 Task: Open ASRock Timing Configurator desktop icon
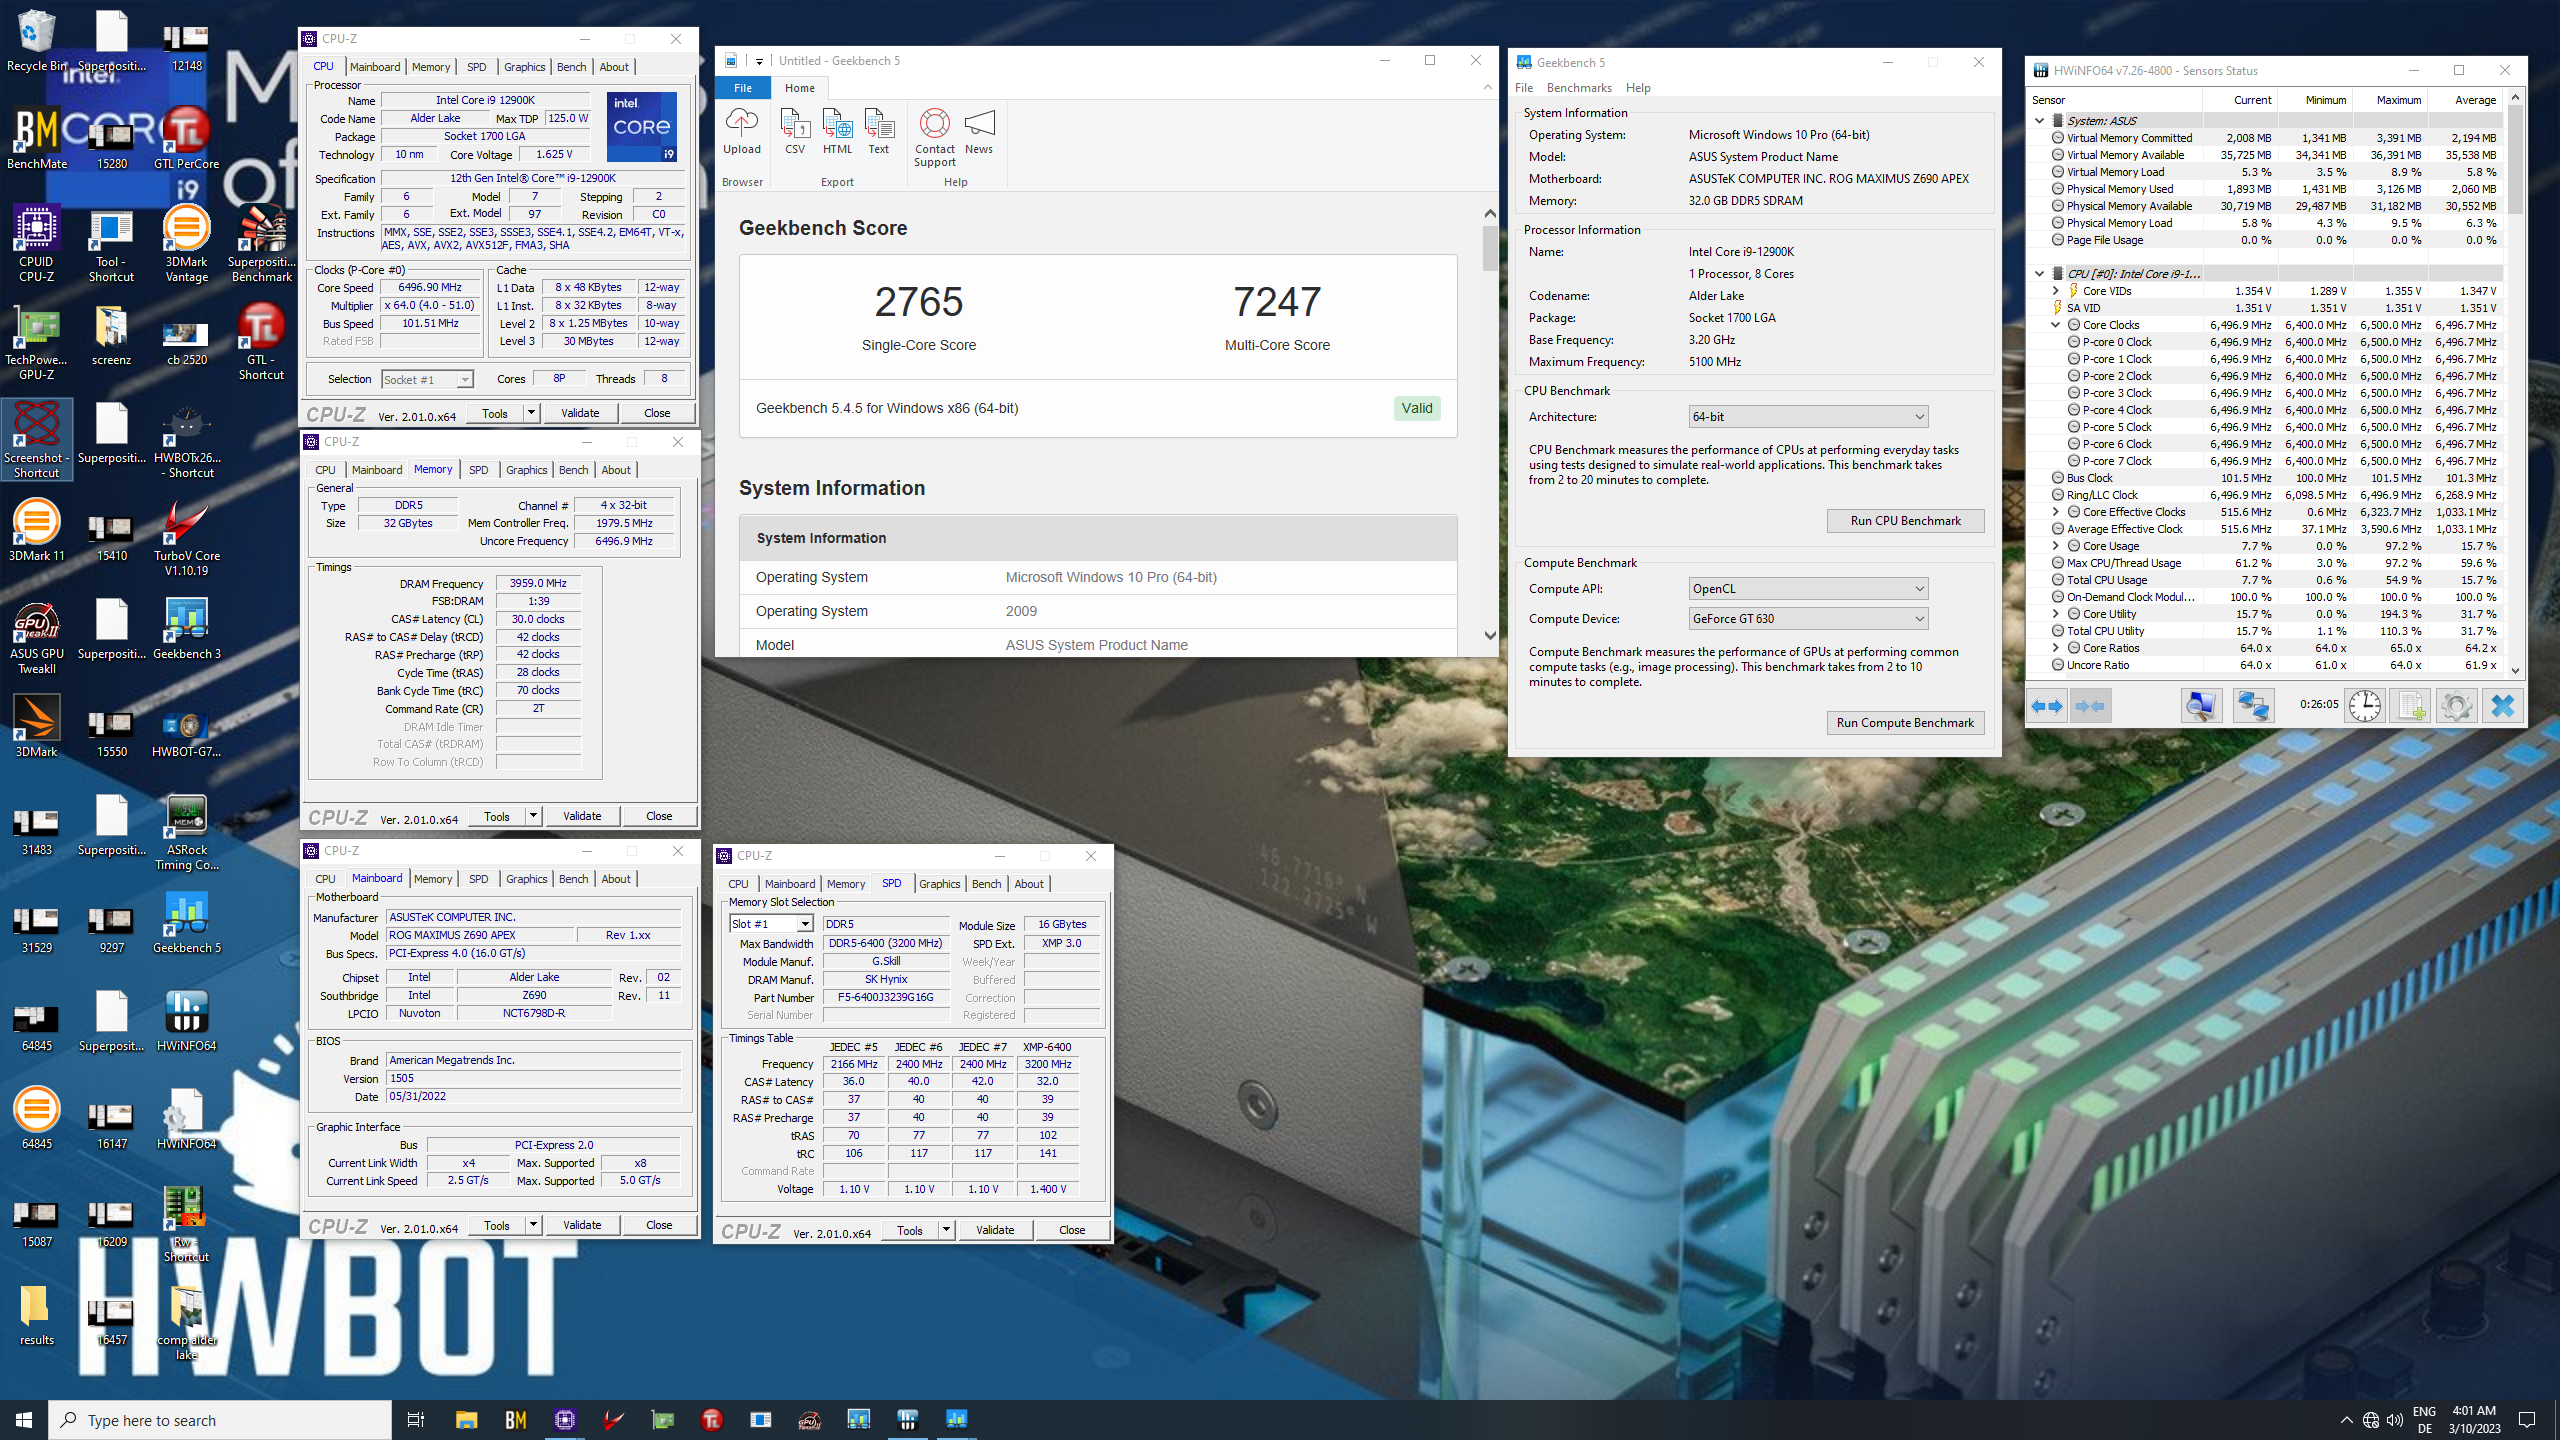click(187, 833)
